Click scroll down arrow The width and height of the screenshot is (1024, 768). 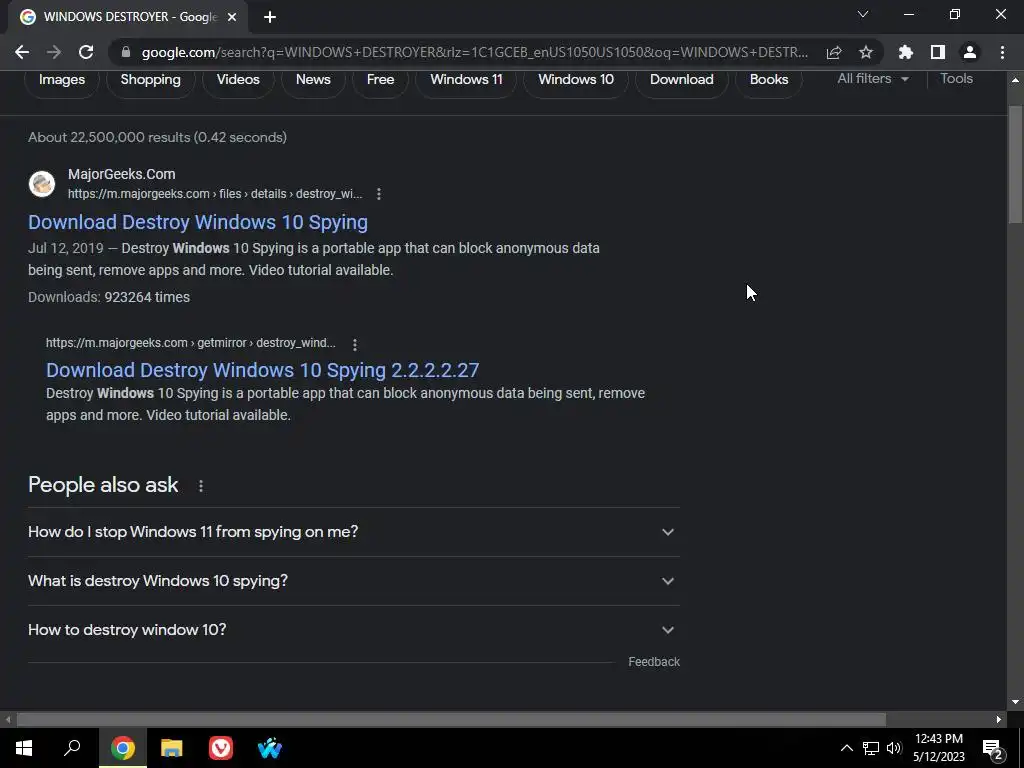coord(1016,703)
